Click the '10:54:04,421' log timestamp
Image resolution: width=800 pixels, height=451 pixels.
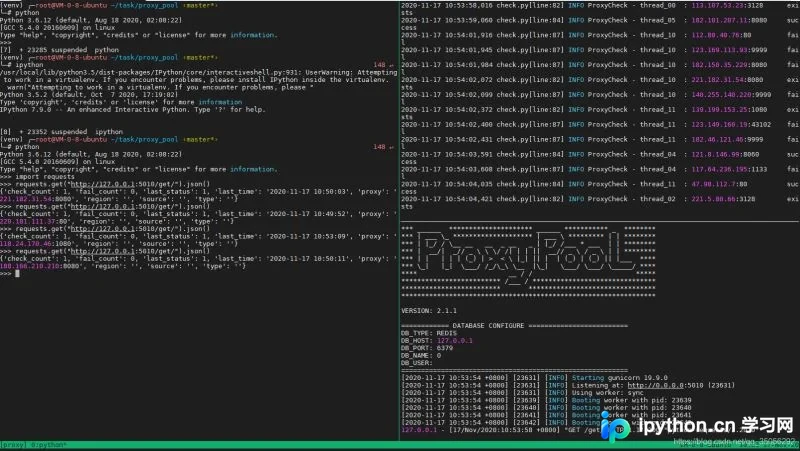click(470, 199)
